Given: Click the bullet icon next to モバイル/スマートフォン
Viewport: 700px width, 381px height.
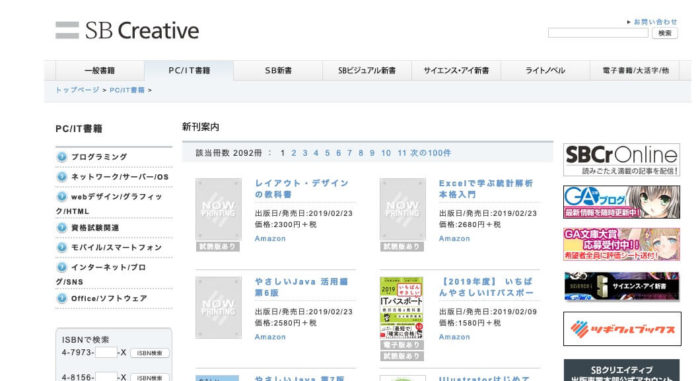Looking at the screenshot, I should tap(62, 247).
